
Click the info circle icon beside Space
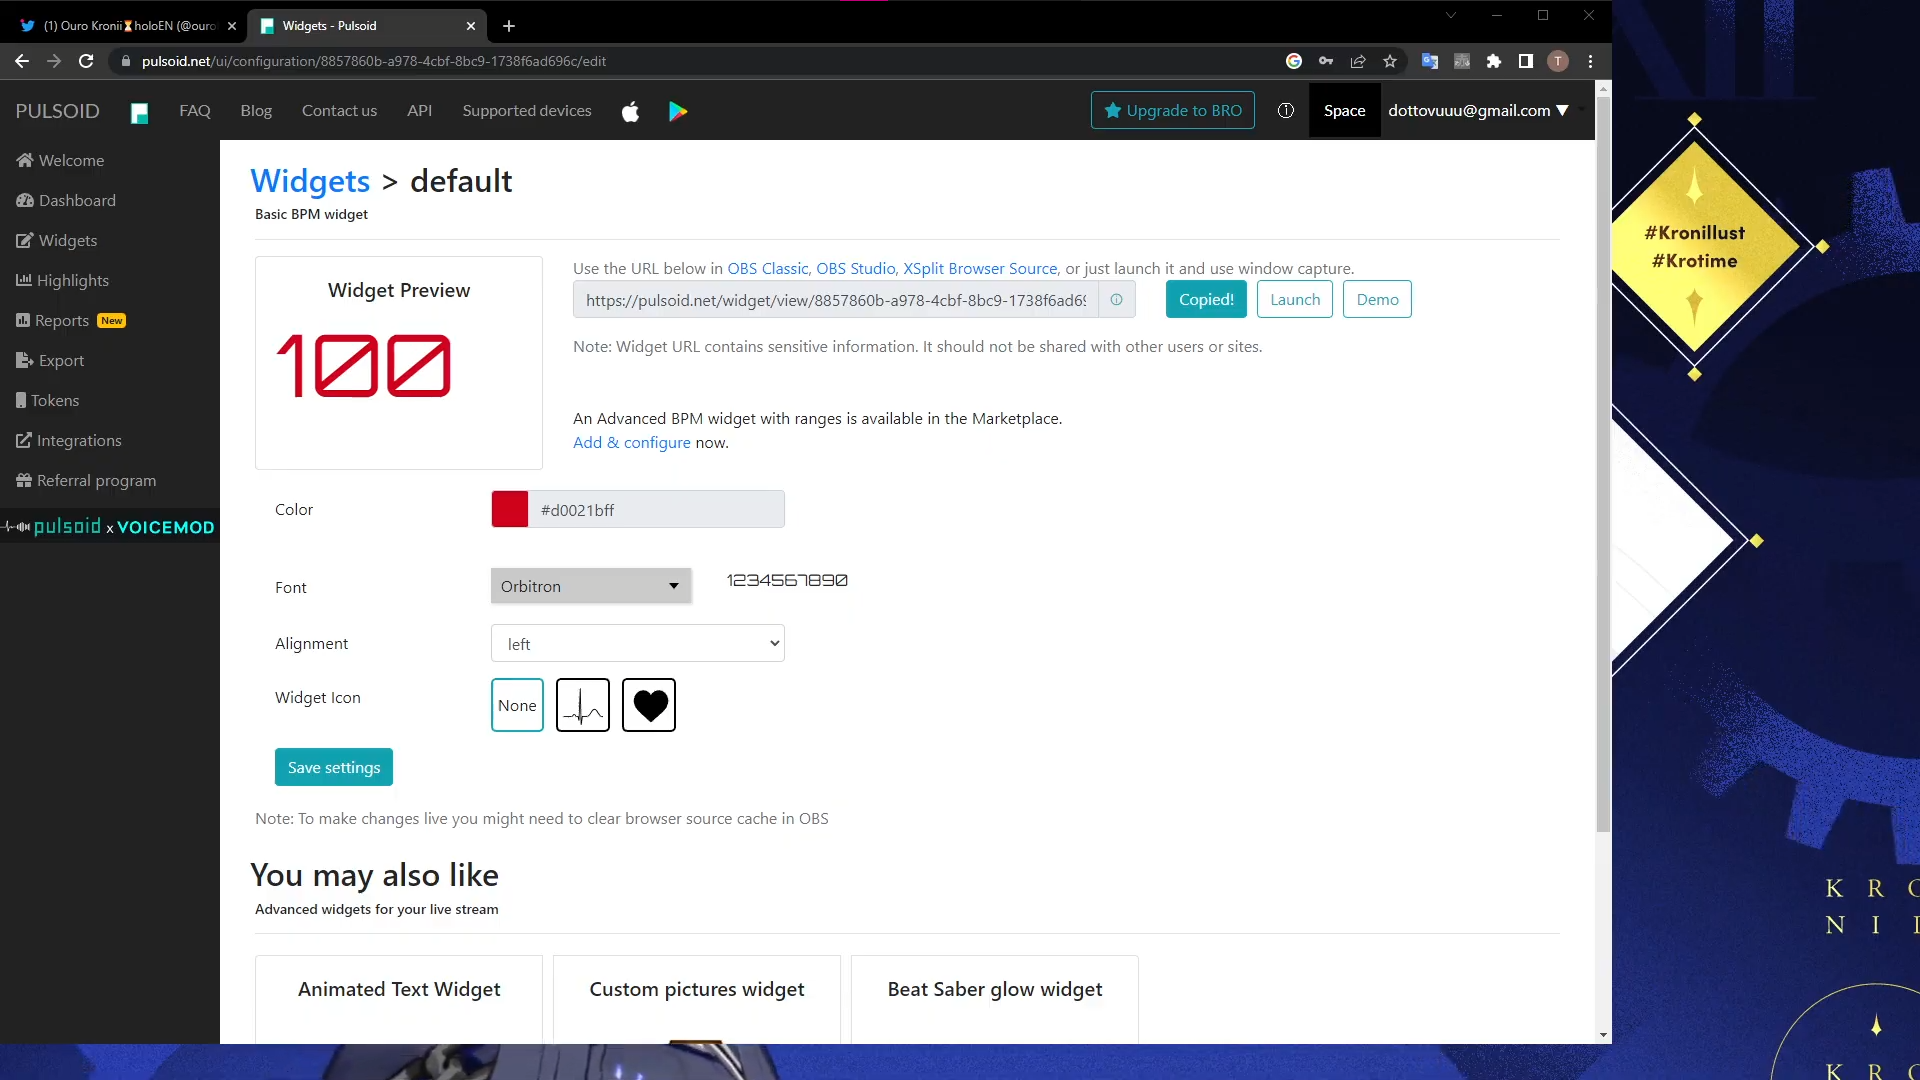1286,111
